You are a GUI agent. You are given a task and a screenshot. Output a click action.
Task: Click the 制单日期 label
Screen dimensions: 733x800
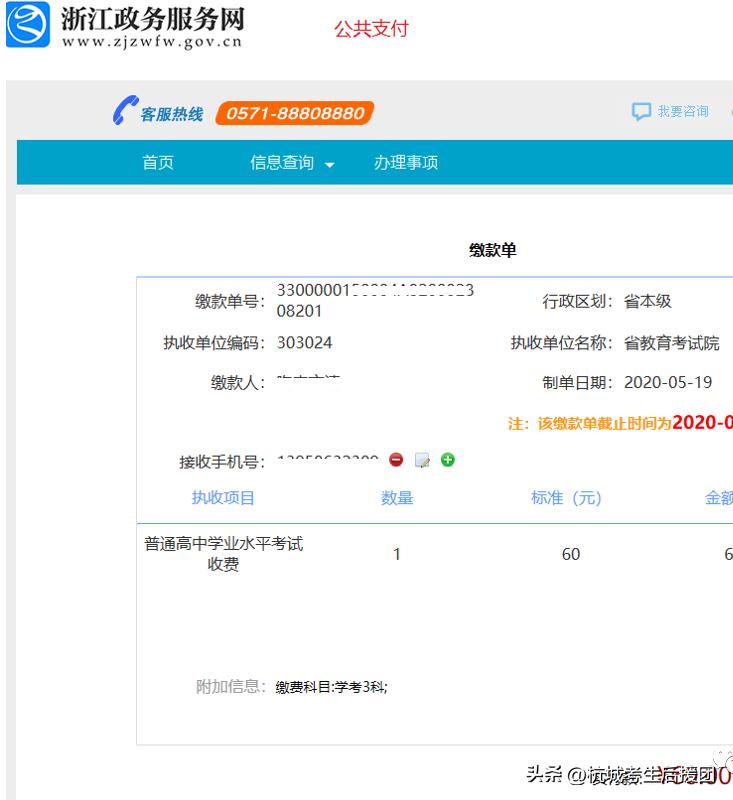pos(577,383)
